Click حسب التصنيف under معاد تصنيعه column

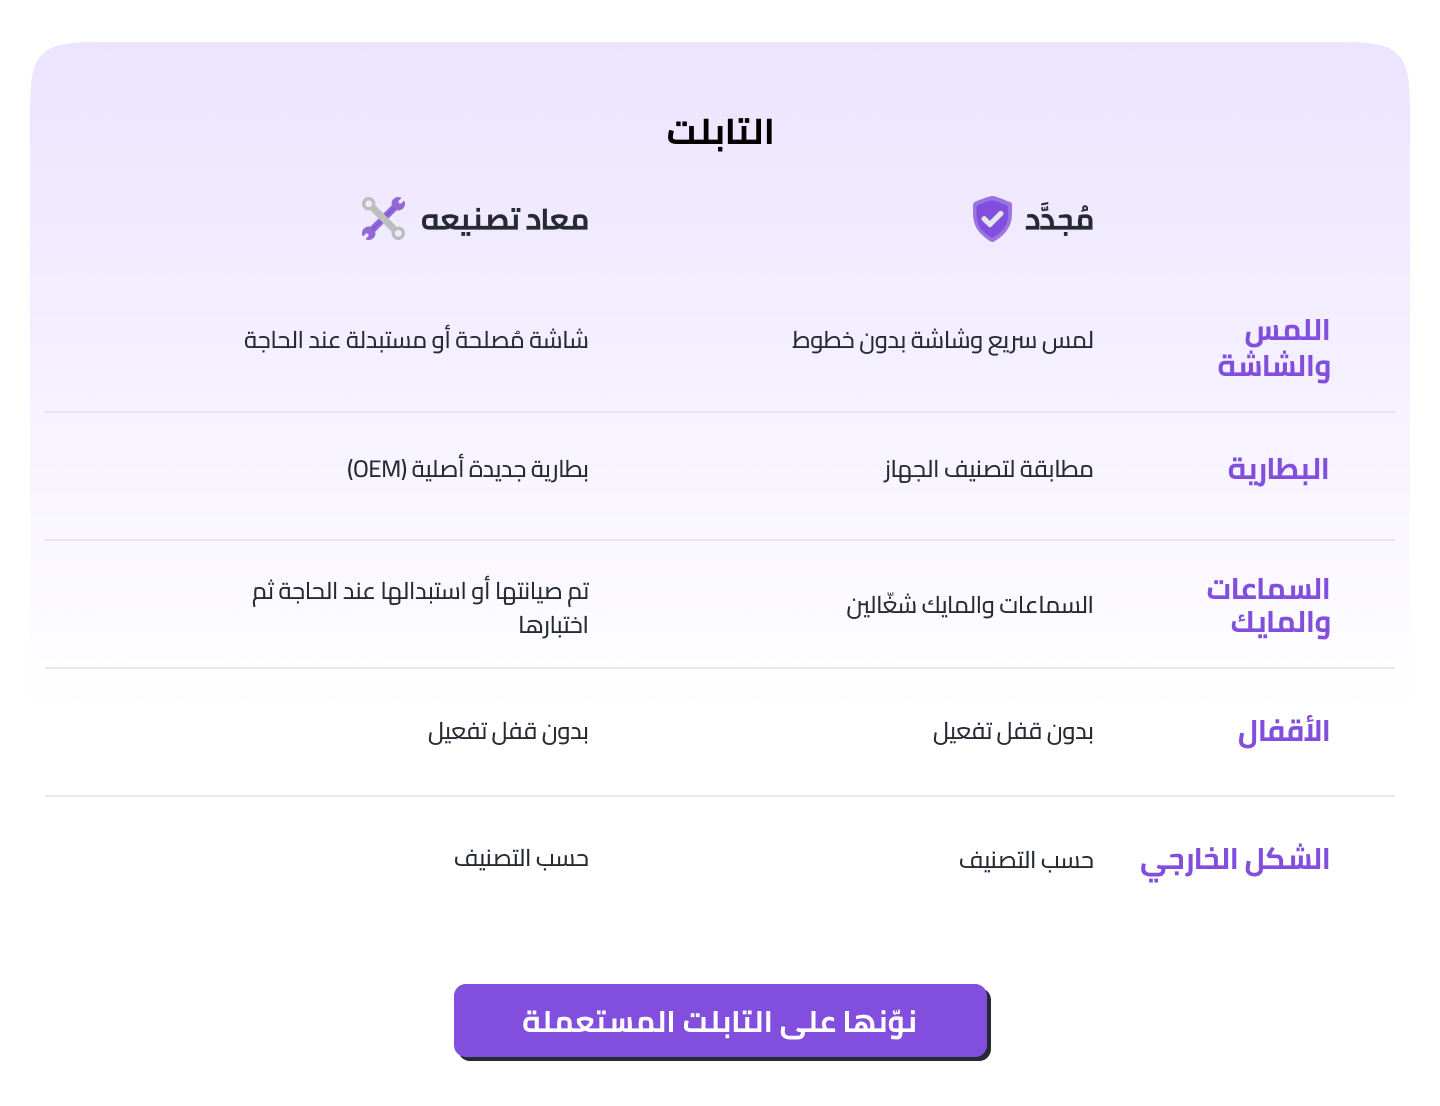click(x=521, y=859)
